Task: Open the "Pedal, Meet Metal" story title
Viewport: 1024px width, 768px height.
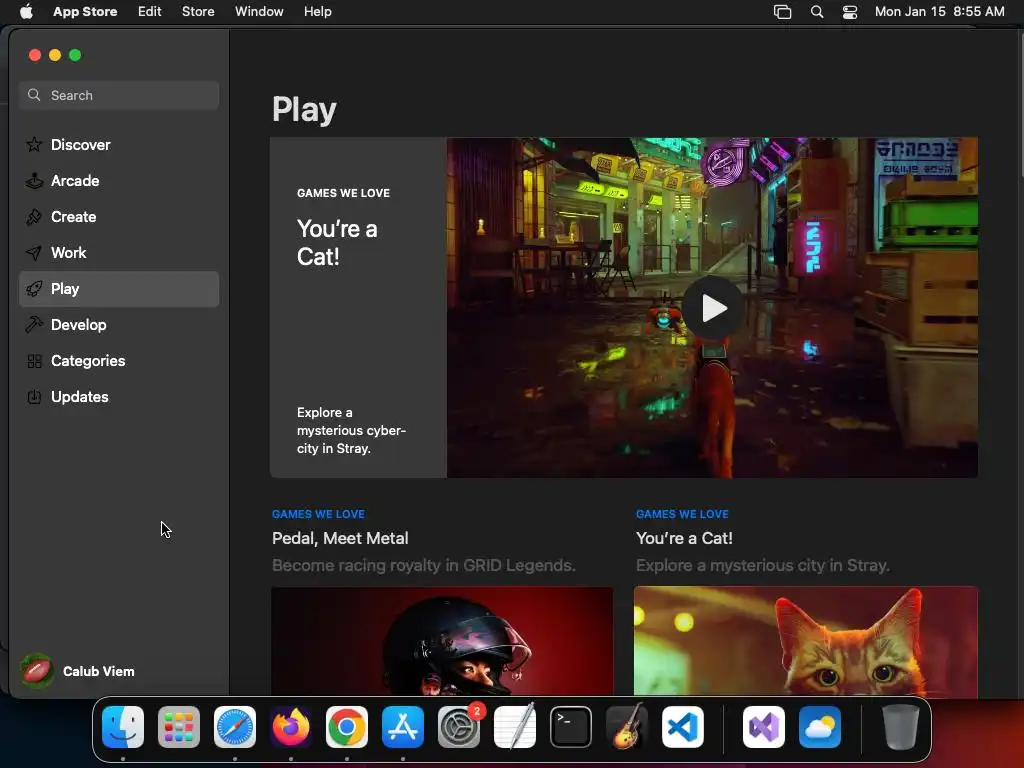Action: tap(340, 538)
